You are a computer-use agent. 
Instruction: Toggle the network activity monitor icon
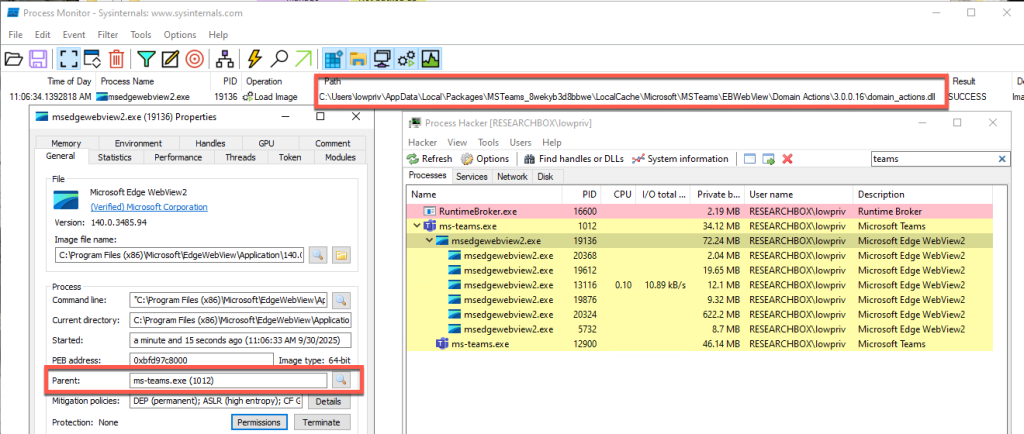[x=382, y=59]
